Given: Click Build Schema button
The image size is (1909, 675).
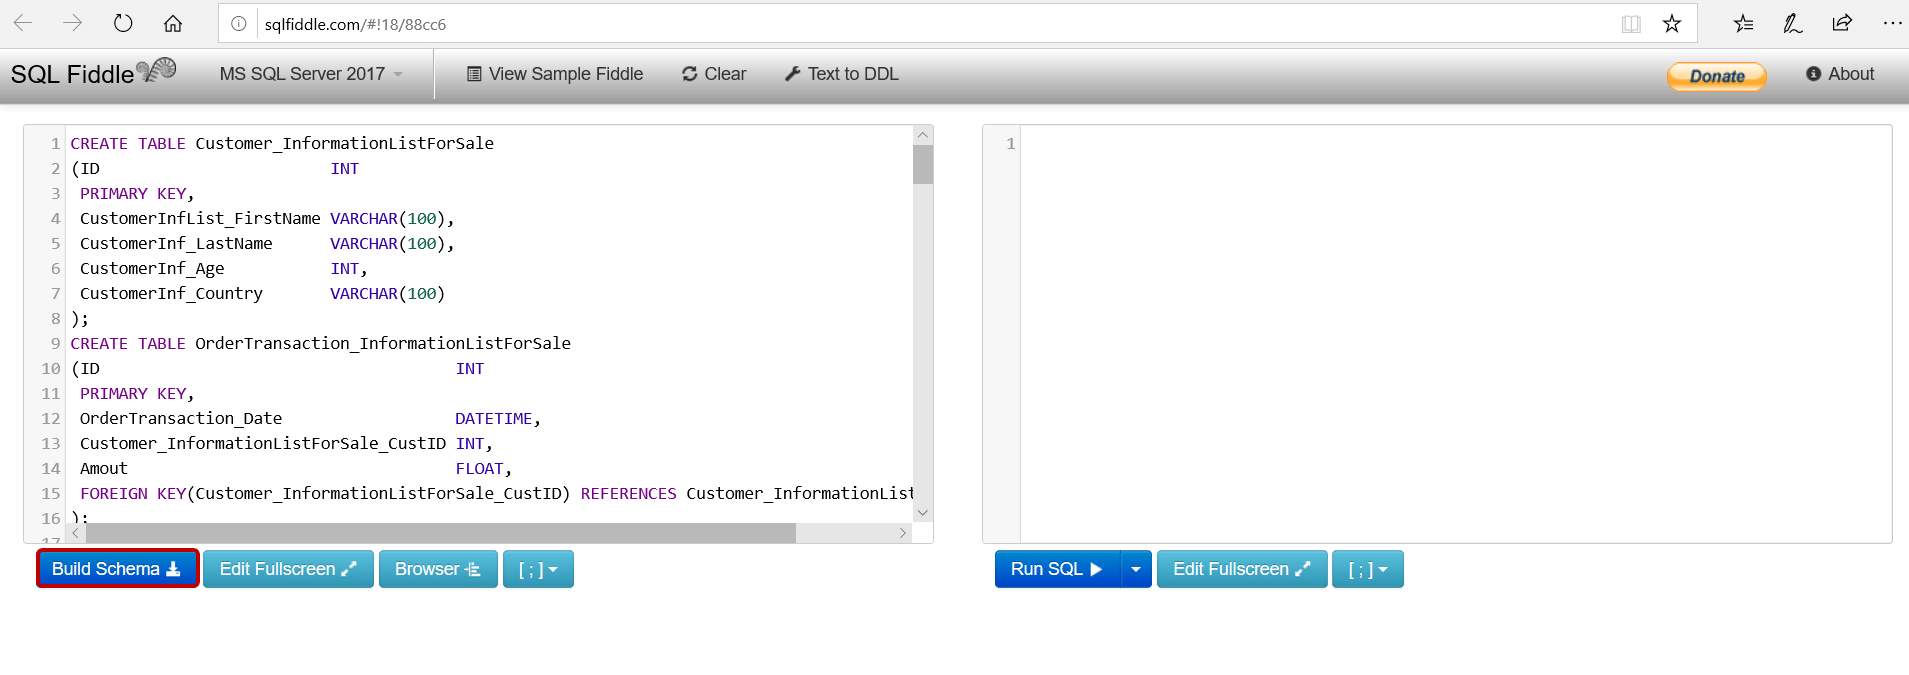Looking at the screenshot, I should click(x=117, y=569).
